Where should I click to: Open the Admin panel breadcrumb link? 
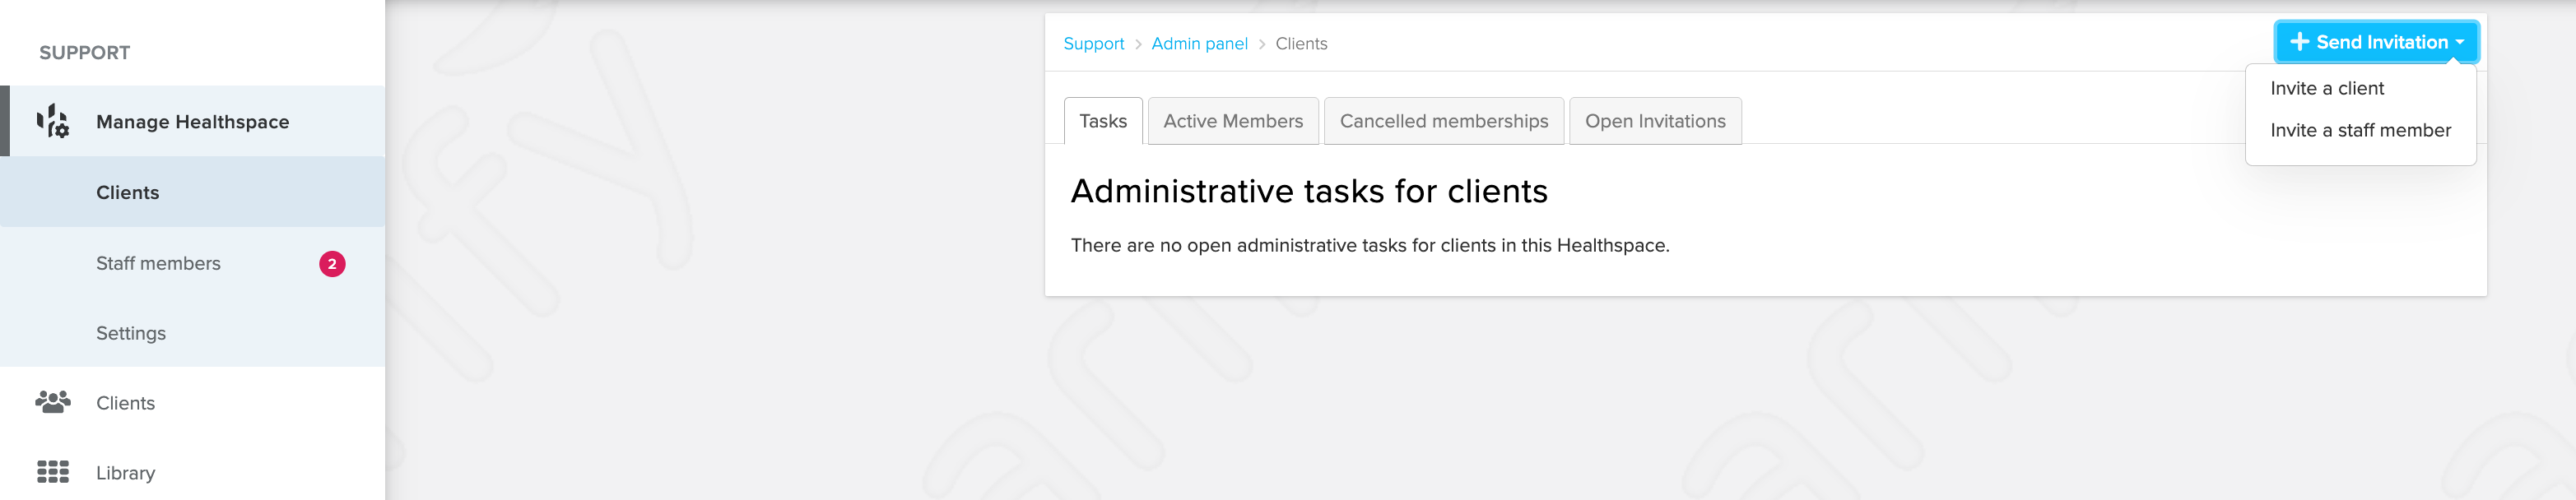[1199, 44]
